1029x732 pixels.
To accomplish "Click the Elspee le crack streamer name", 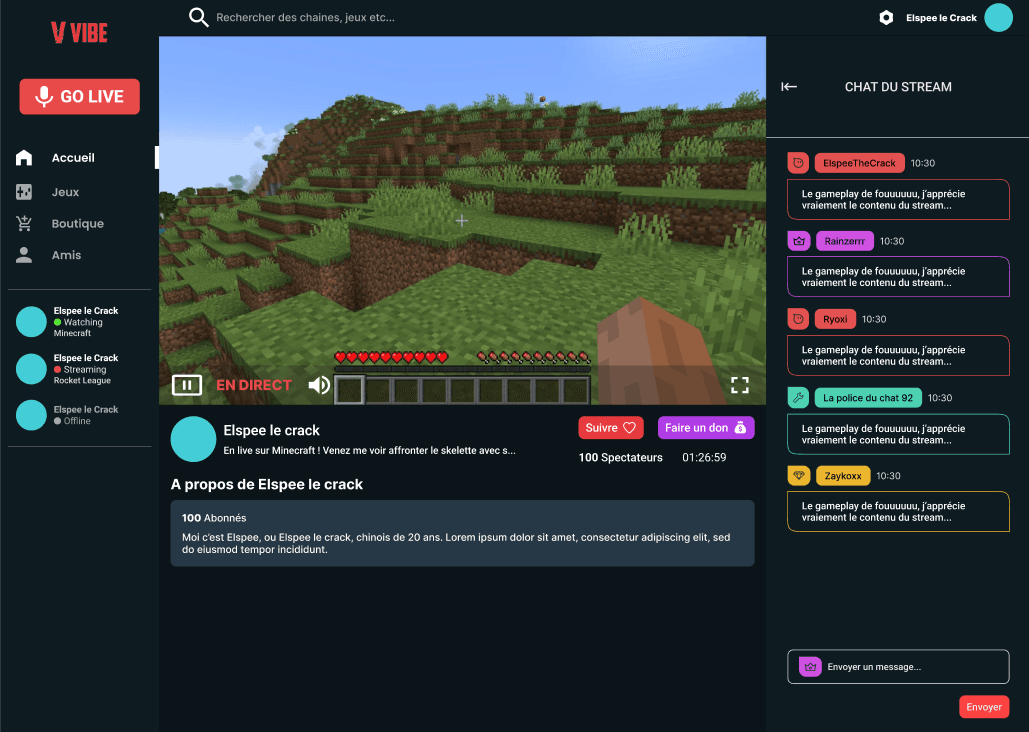I will coord(271,430).
